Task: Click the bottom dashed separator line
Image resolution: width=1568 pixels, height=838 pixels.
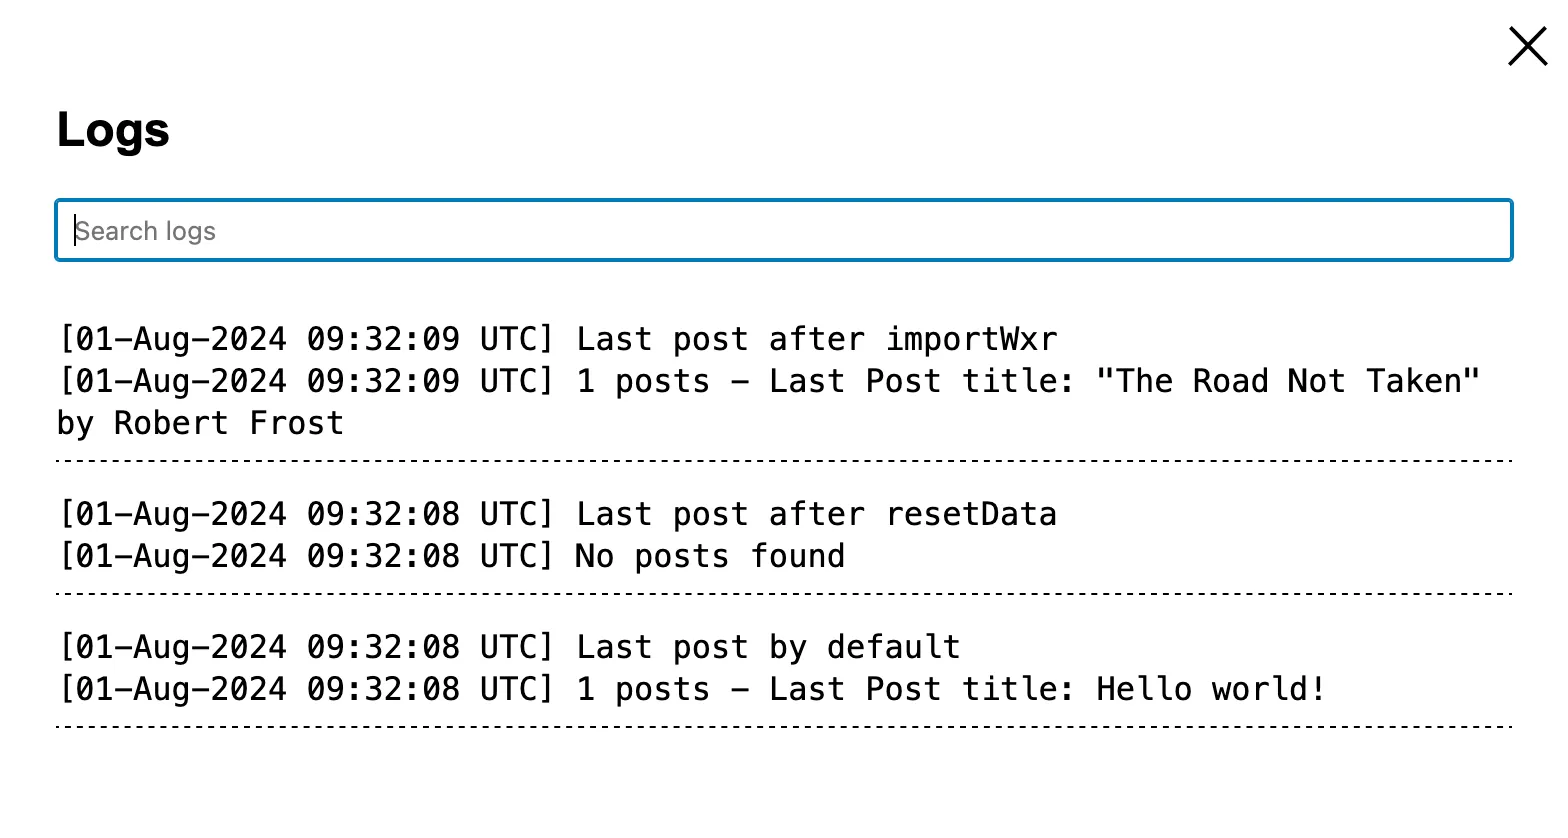Action: pyautogui.click(x=780, y=727)
